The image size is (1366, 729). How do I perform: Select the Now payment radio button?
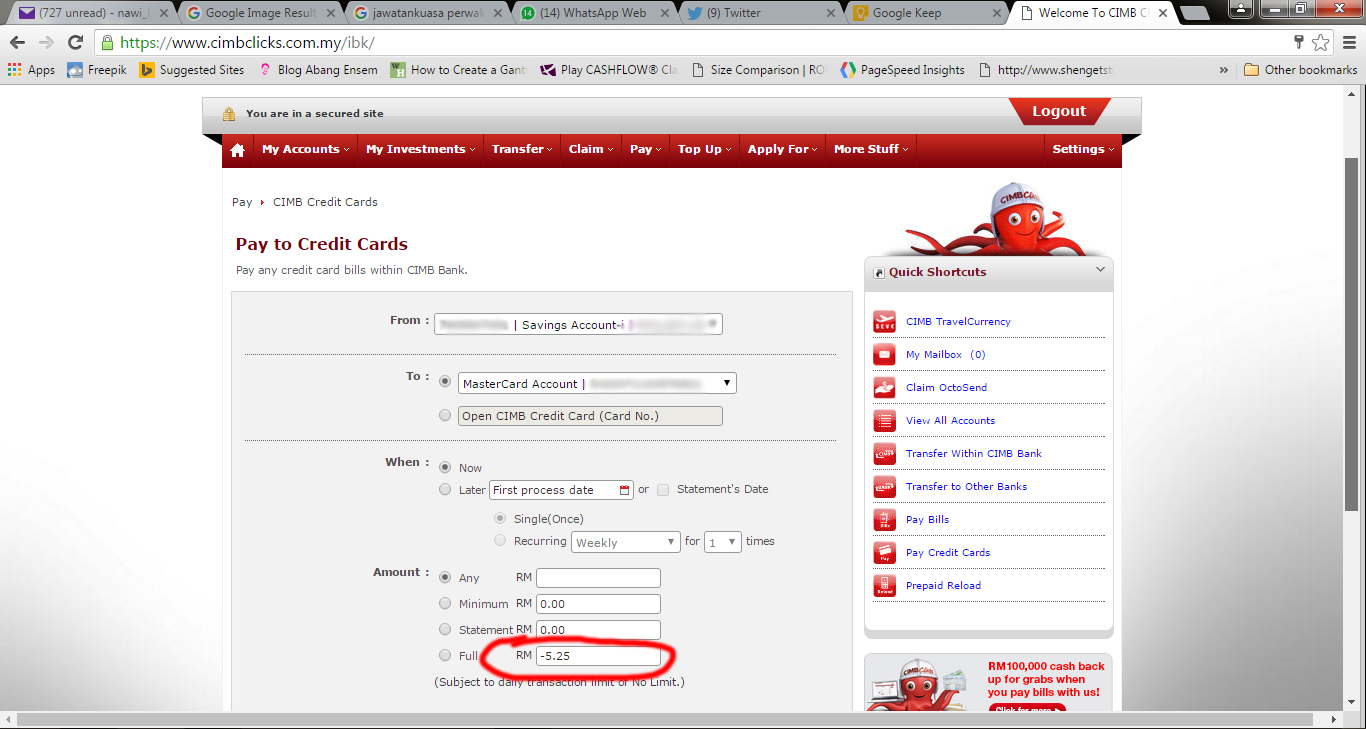[x=445, y=467]
